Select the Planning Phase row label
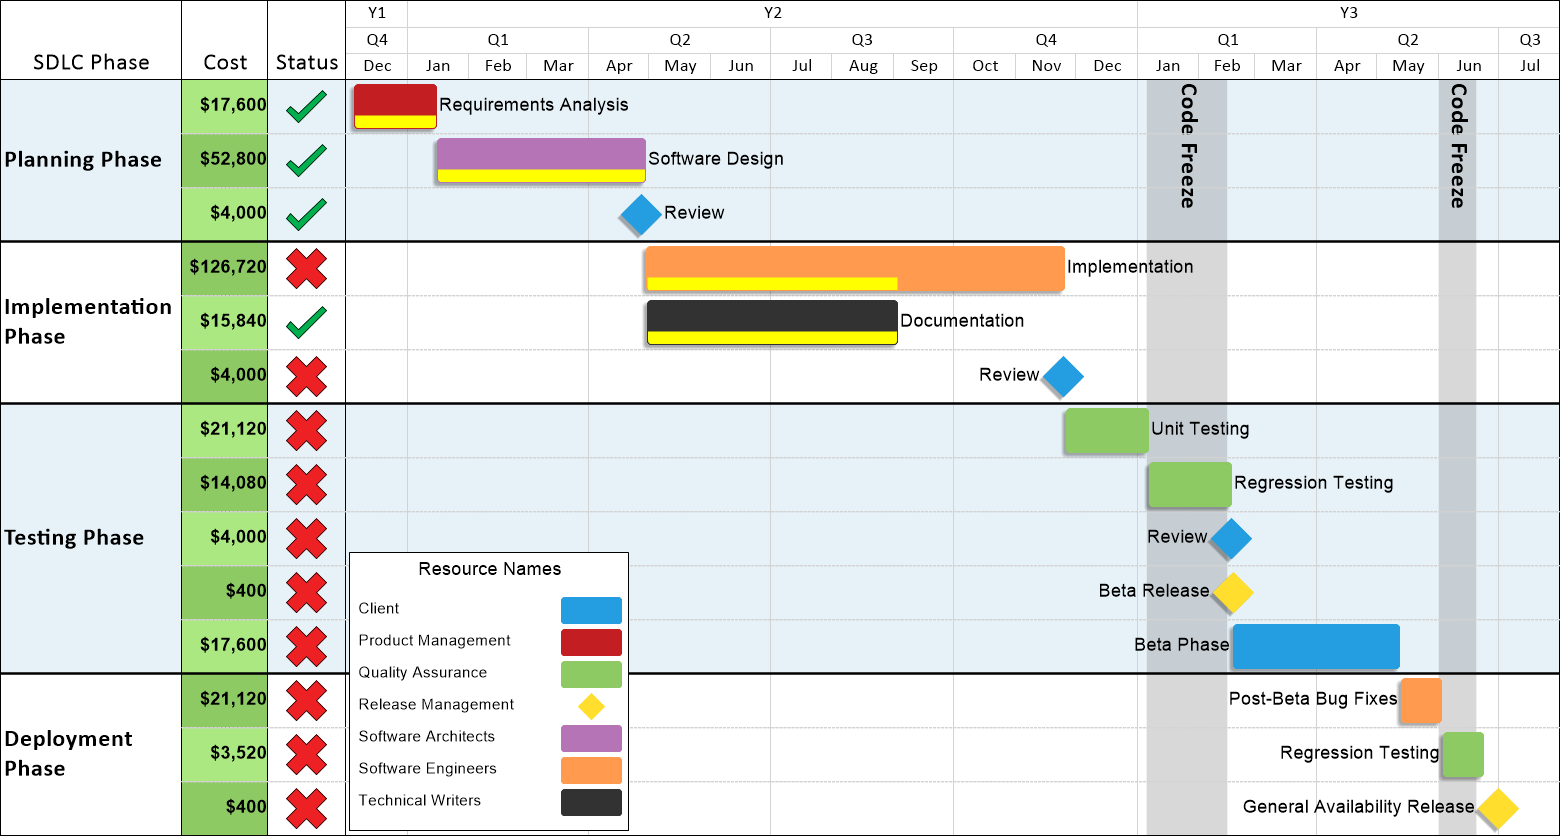This screenshot has height=836, width=1560. point(83,160)
